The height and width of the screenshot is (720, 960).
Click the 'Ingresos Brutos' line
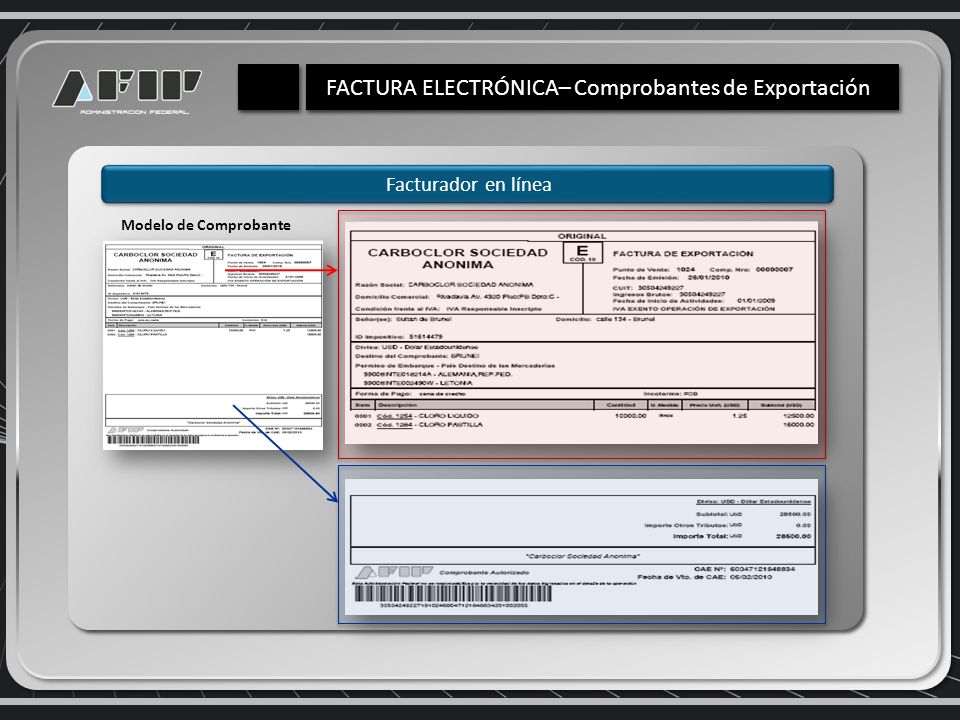[669, 294]
